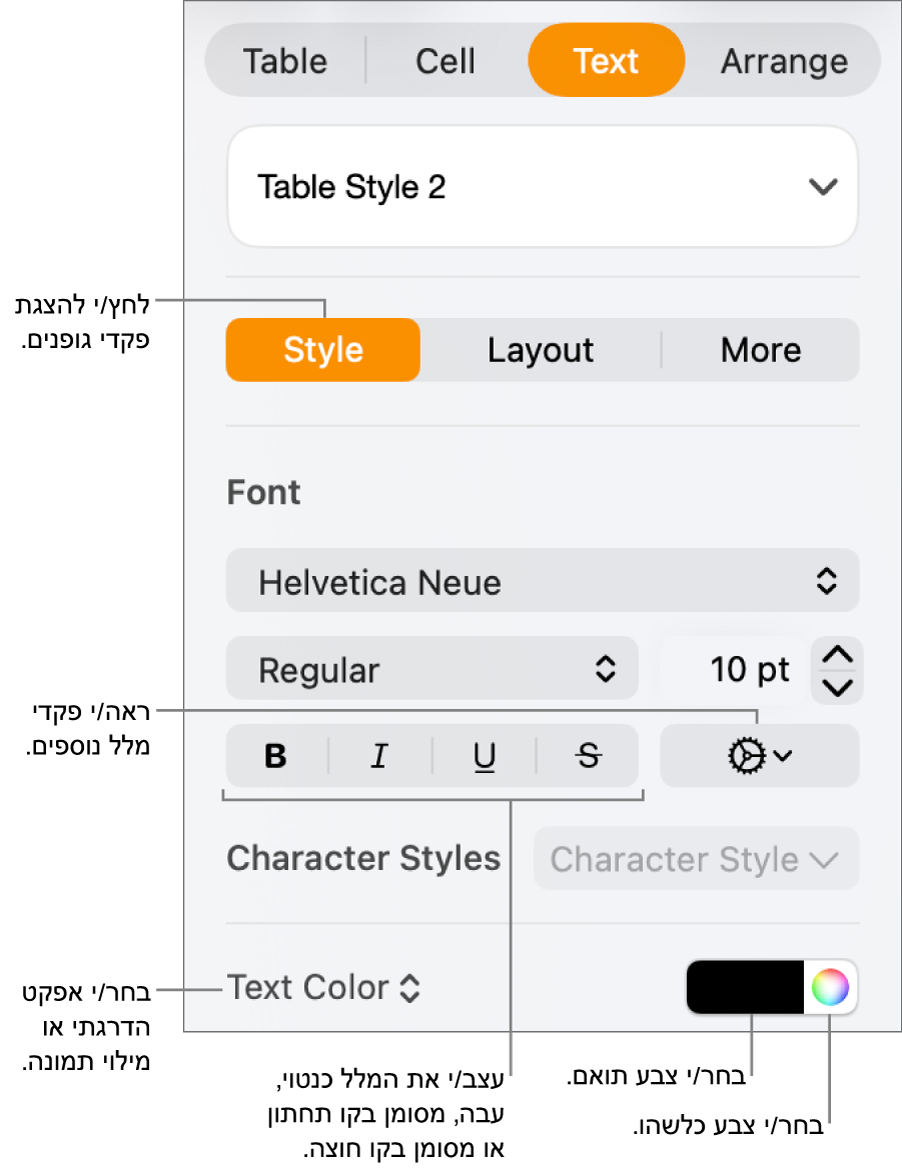Image resolution: width=902 pixels, height=1173 pixels.
Task: Open the Arrange tab
Action: click(784, 61)
